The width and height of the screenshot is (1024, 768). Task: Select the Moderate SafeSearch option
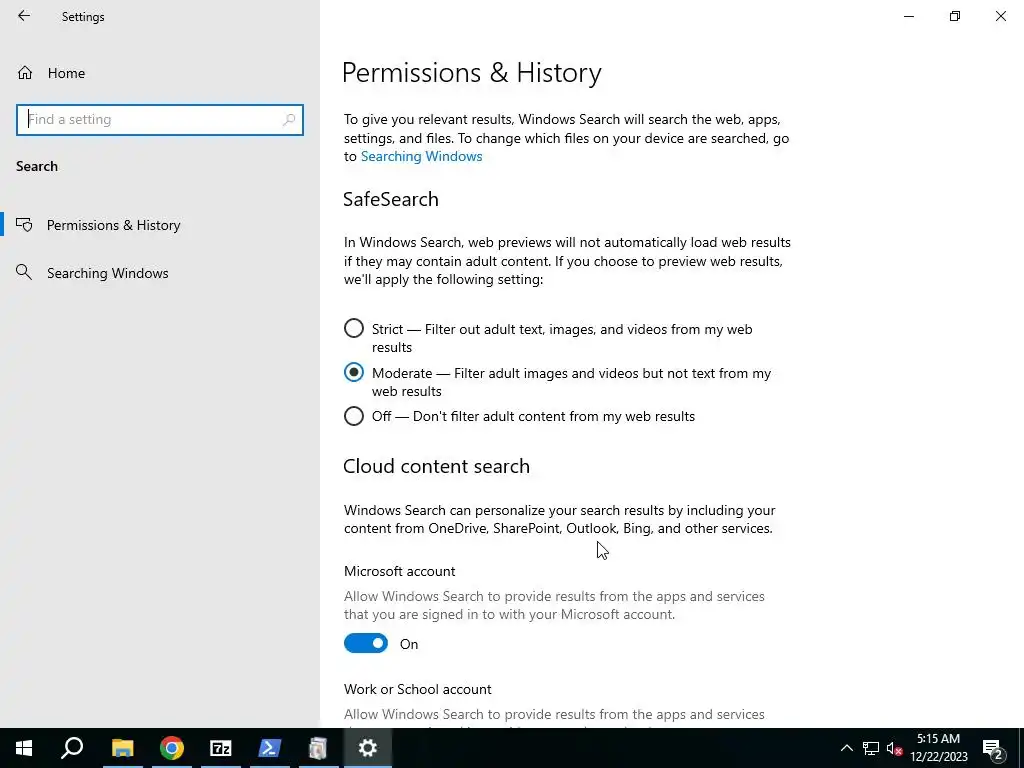coord(353,372)
